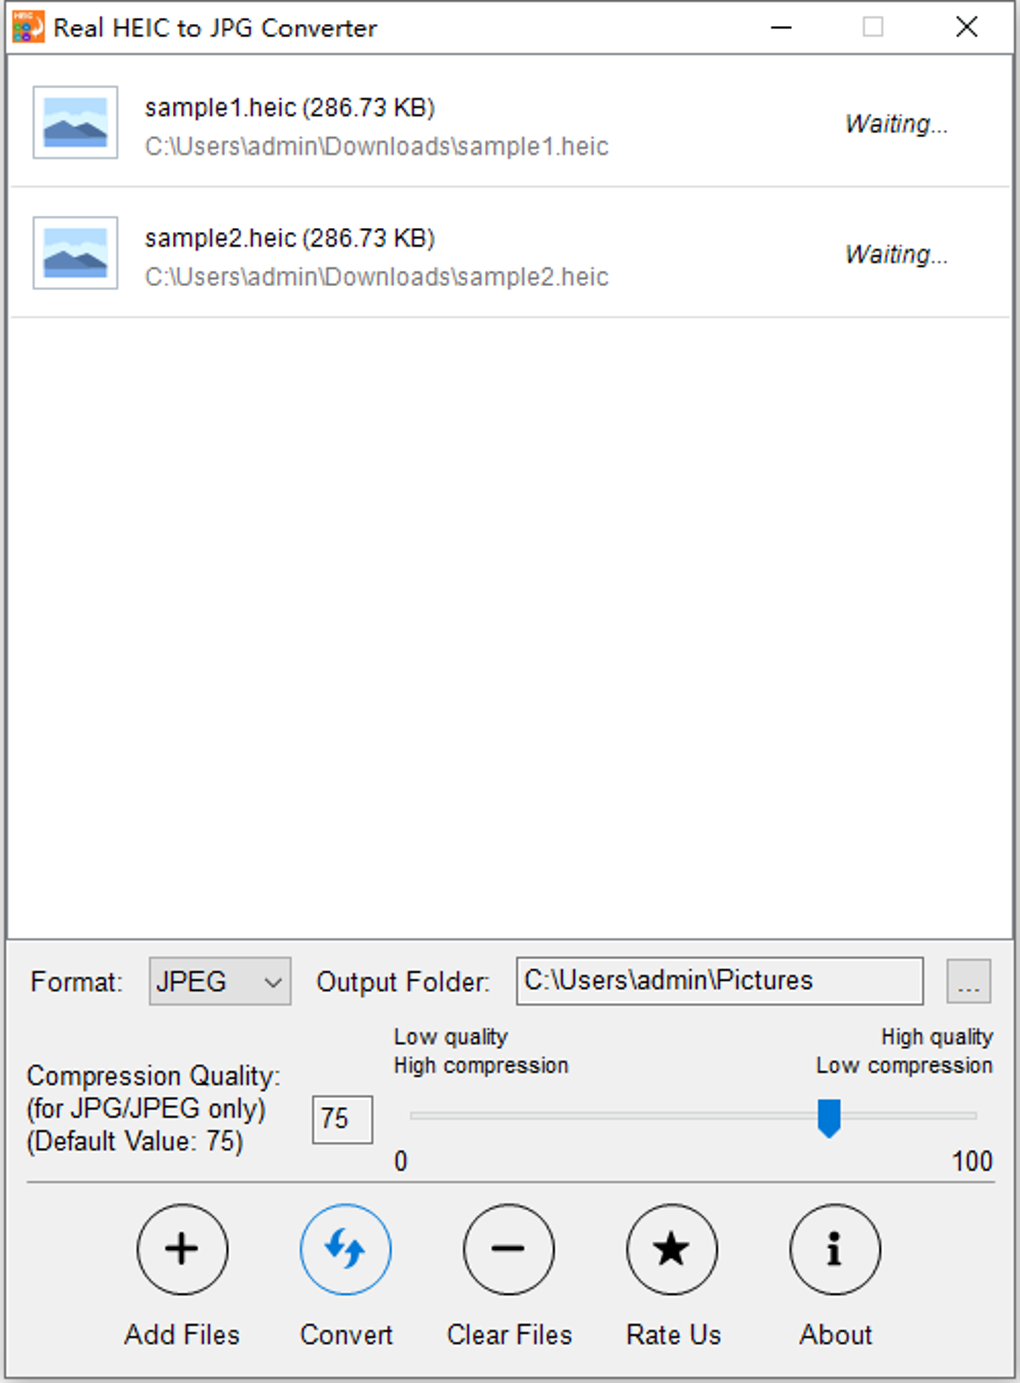Click the compression quality value box
The width and height of the screenshot is (1020, 1383).
(x=342, y=1119)
